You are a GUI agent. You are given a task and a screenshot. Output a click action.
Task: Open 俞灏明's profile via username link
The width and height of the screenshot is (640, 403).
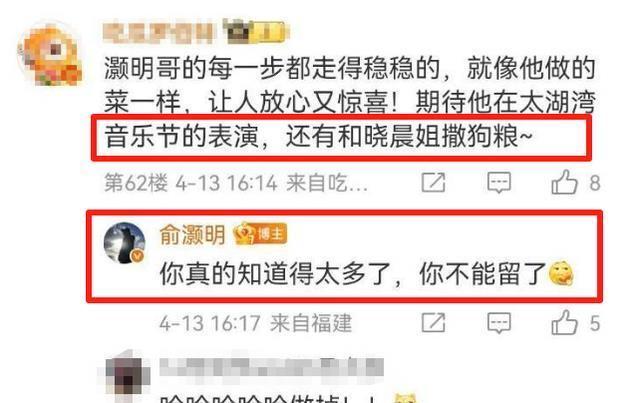pyautogui.click(x=192, y=235)
